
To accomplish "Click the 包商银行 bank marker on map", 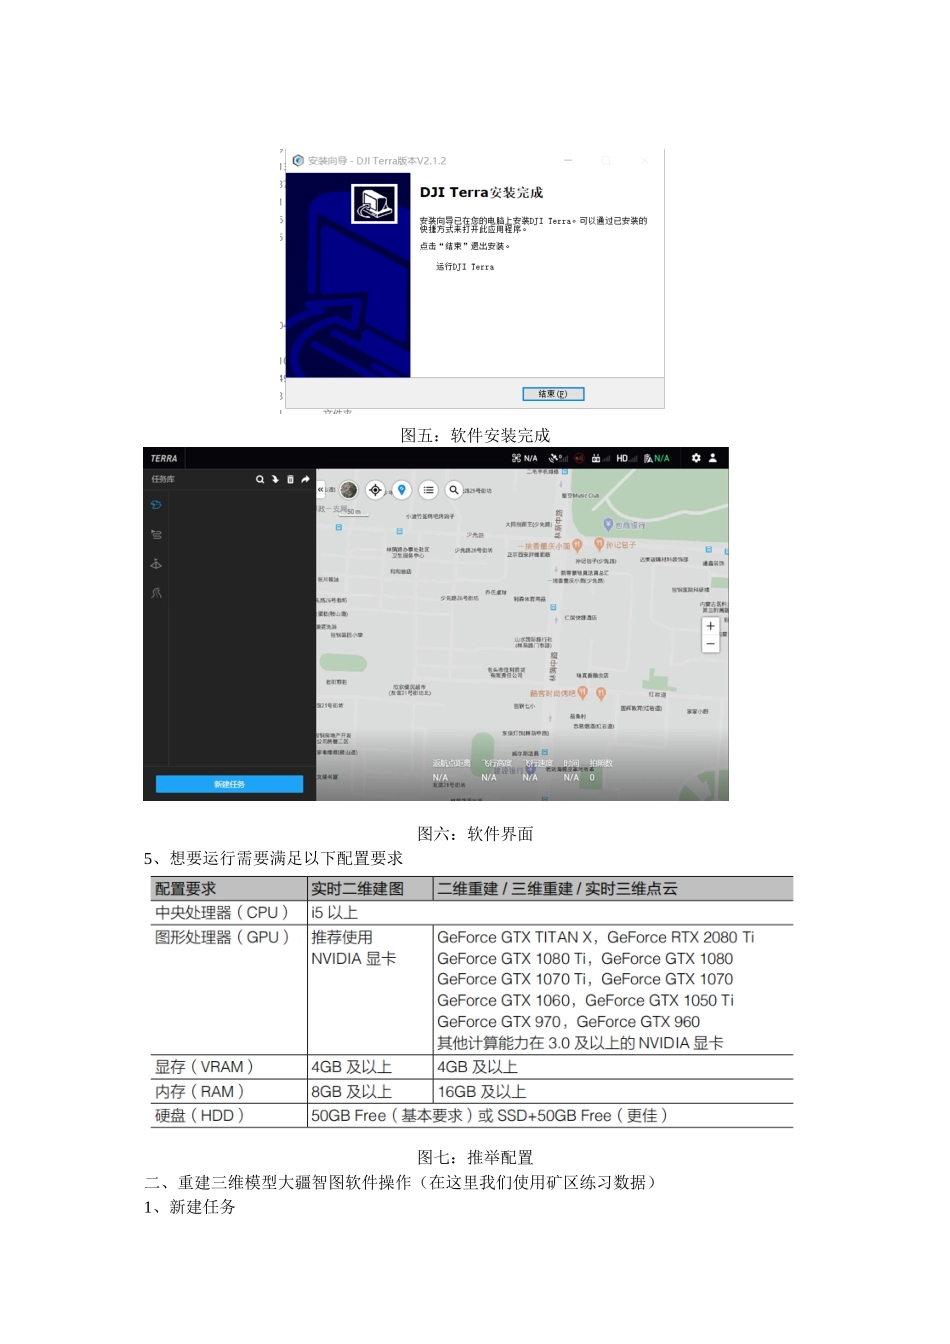I will click(x=608, y=525).
